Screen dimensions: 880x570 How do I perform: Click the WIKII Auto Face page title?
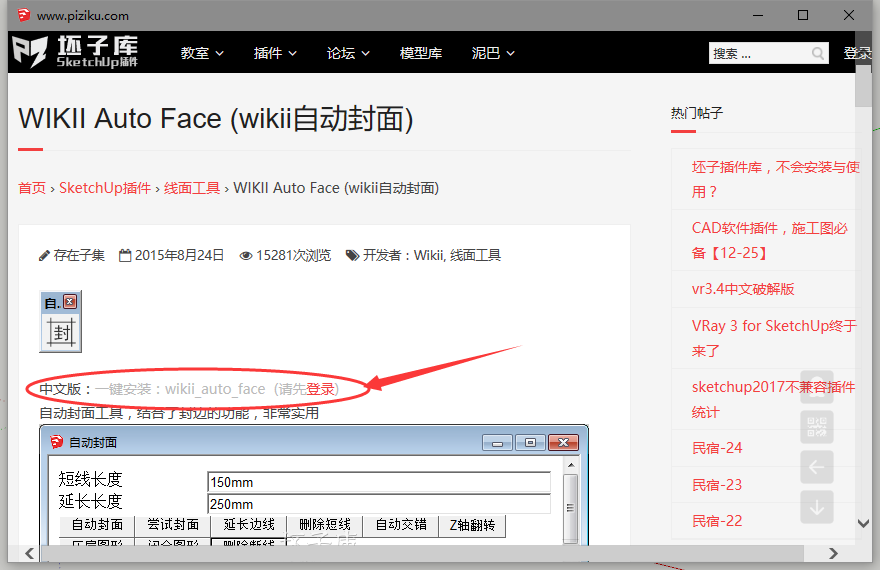pos(216,119)
